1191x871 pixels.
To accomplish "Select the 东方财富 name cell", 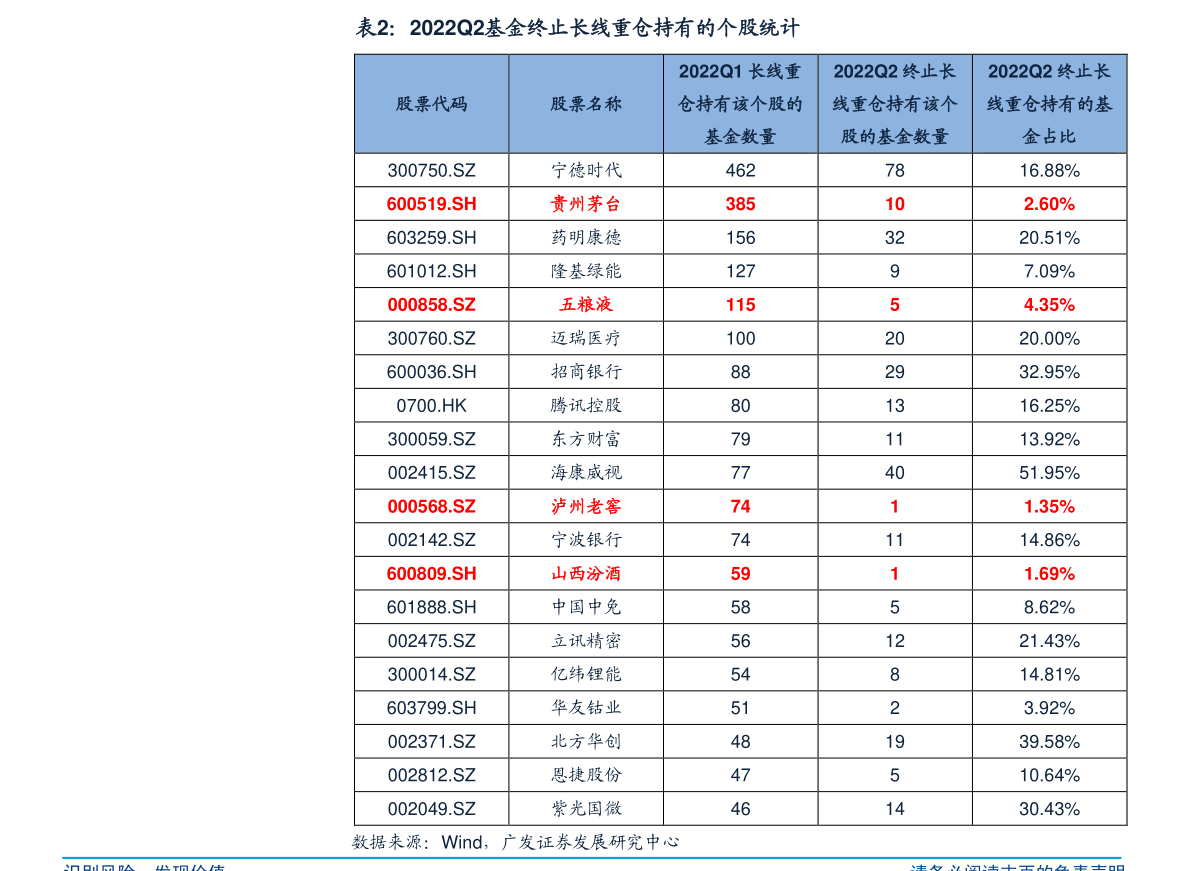I will [x=586, y=439].
